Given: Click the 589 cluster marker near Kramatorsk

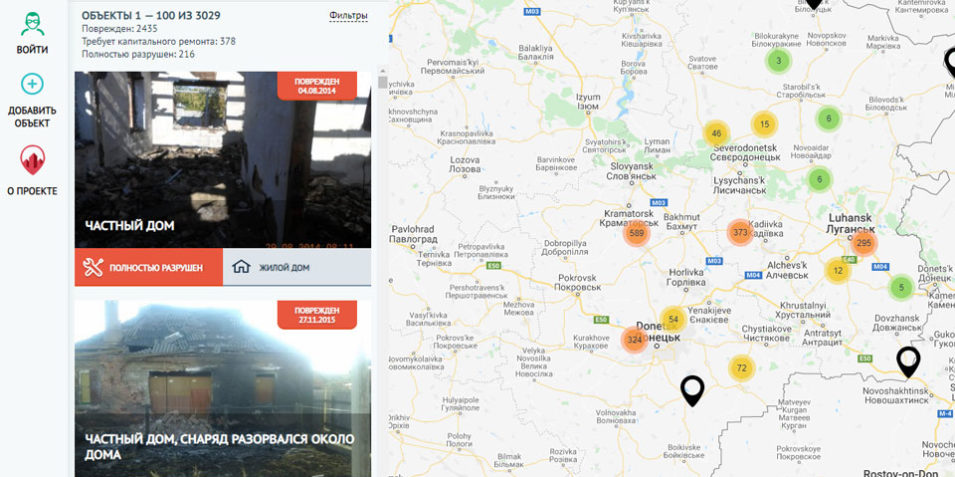Looking at the screenshot, I should coord(637,233).
